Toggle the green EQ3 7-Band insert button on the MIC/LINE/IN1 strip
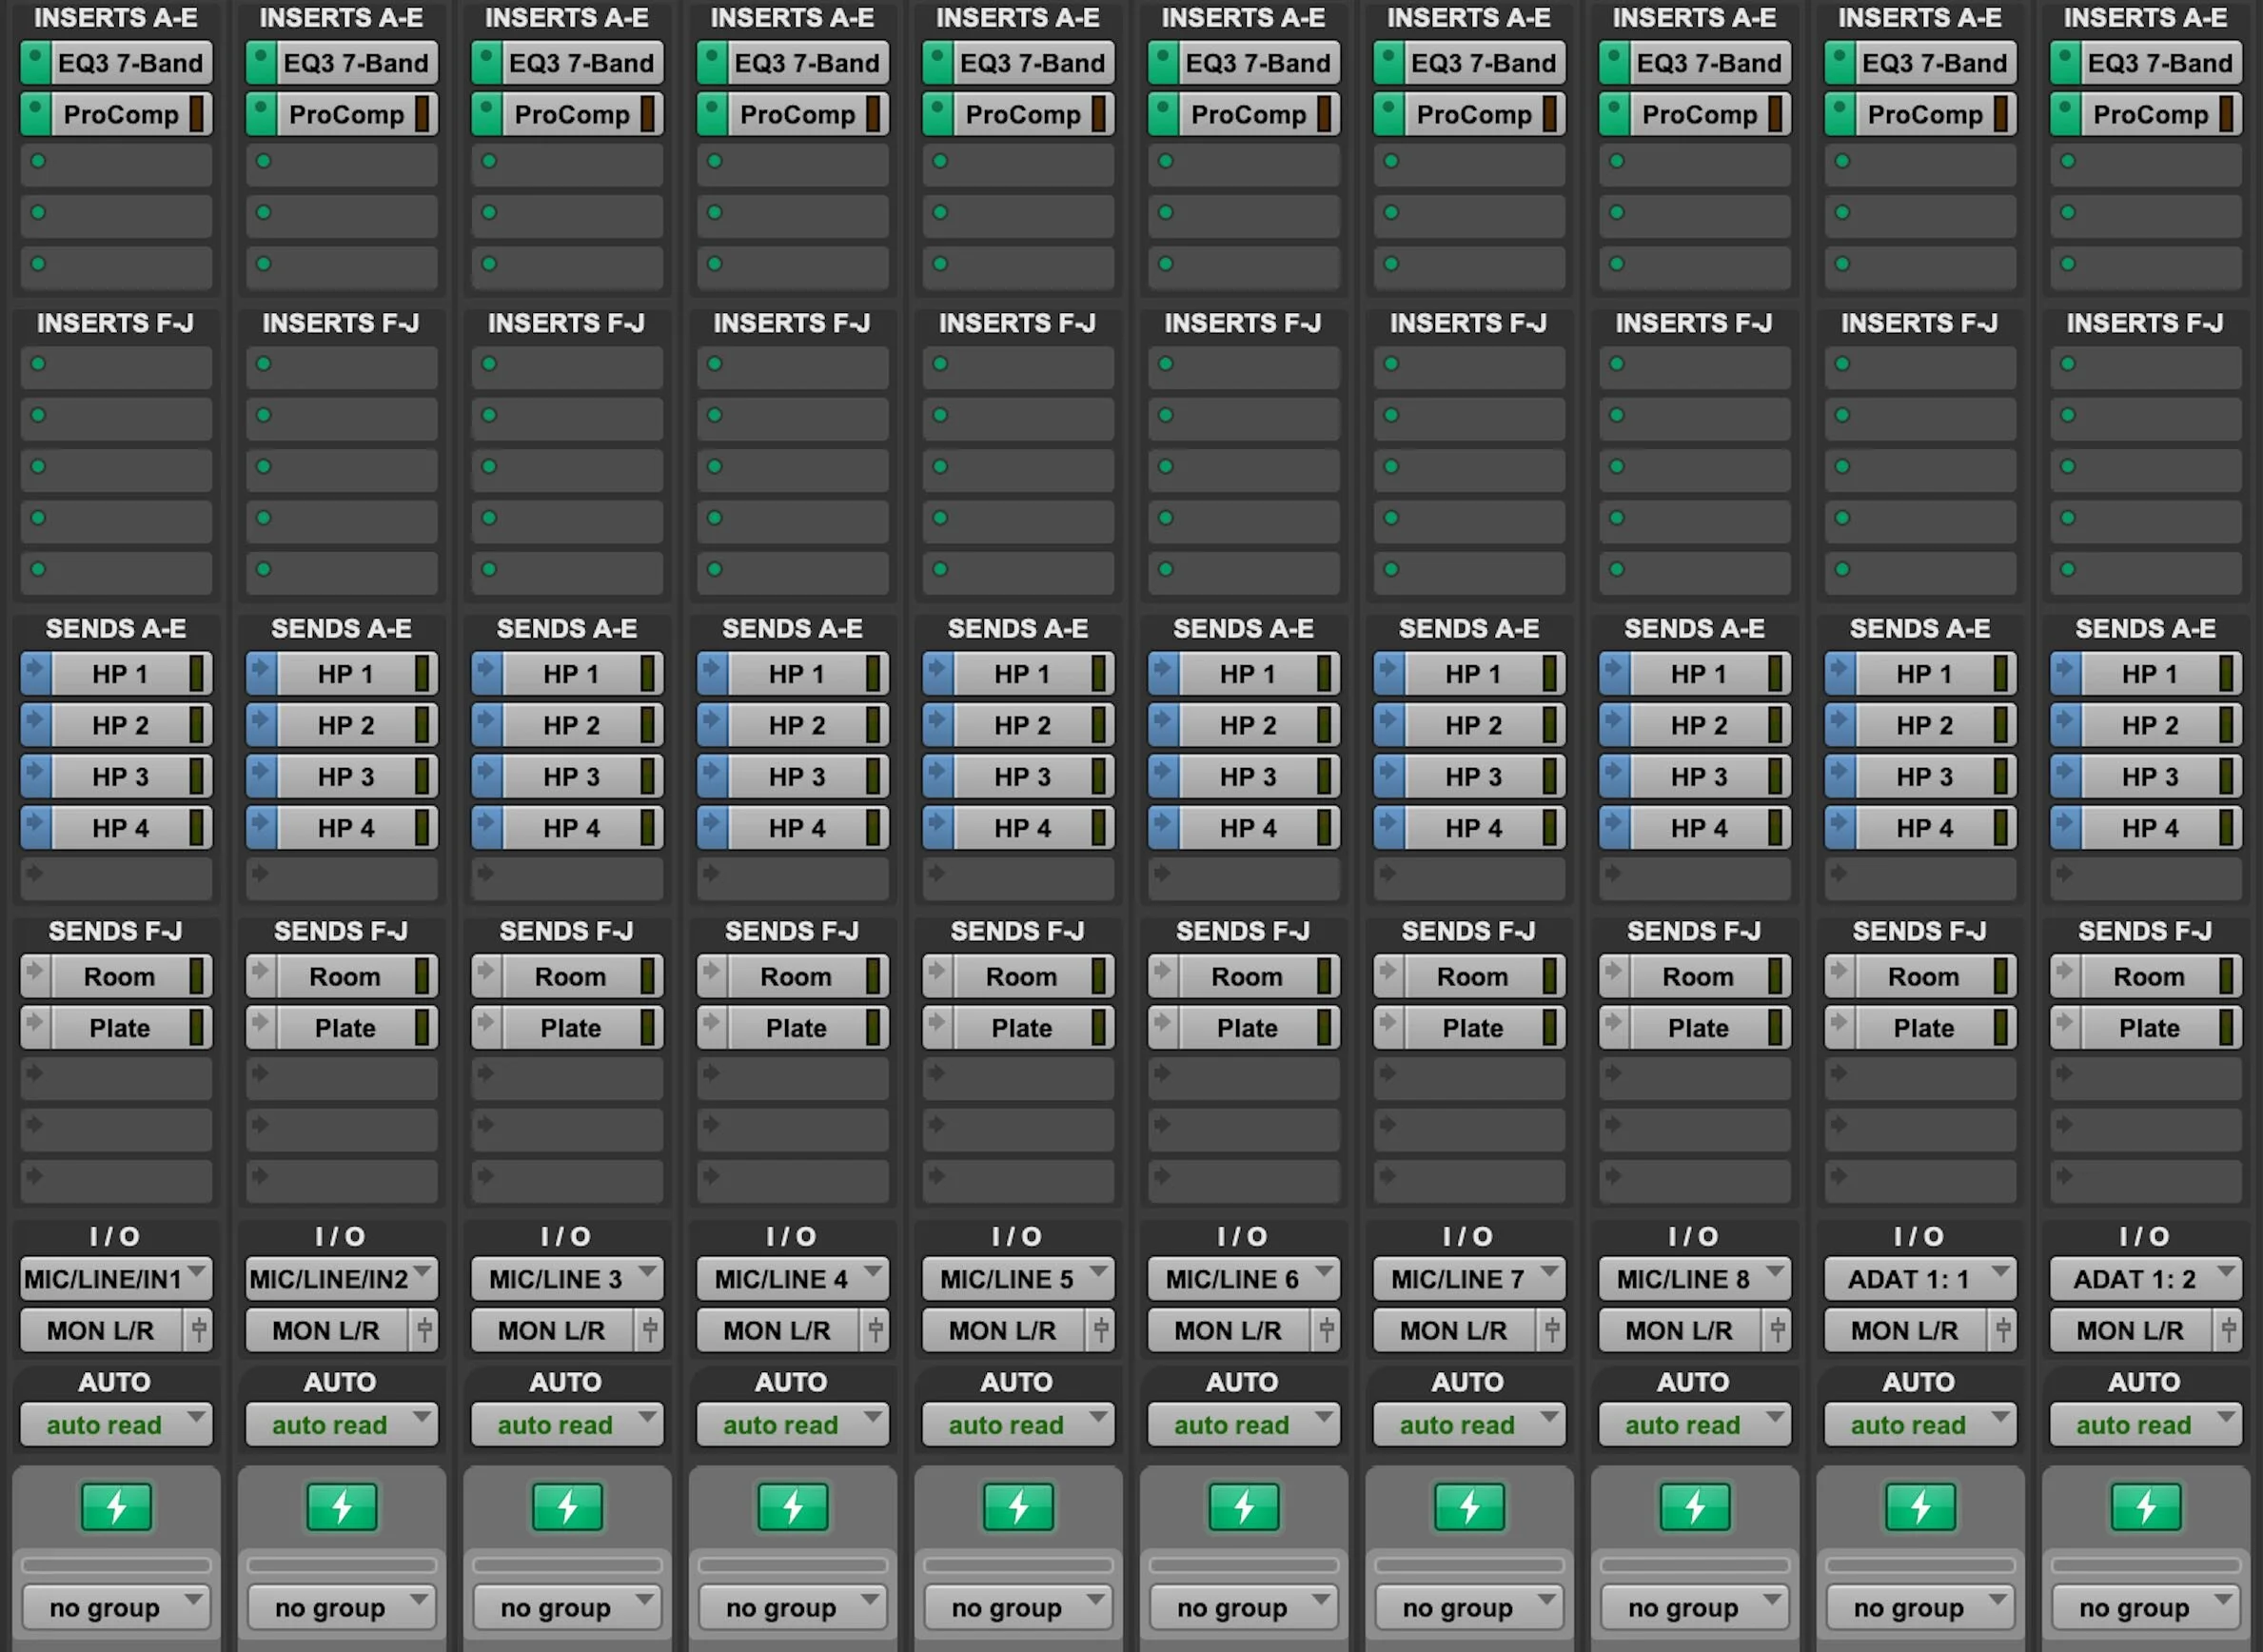 35,63
